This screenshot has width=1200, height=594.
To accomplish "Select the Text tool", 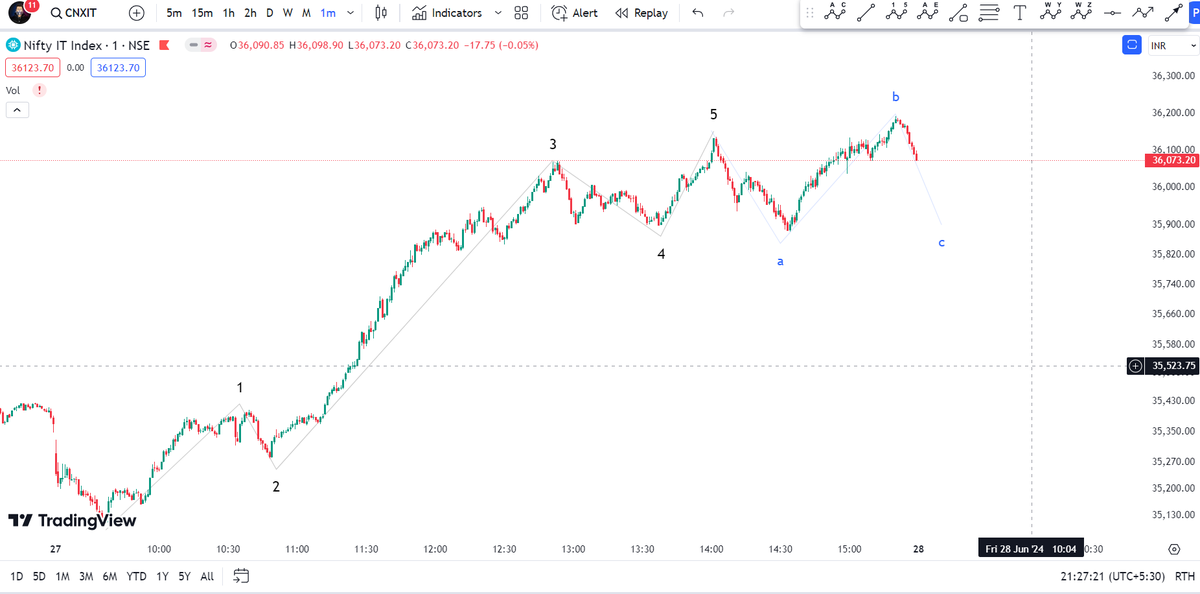I will pos(1019,13).
